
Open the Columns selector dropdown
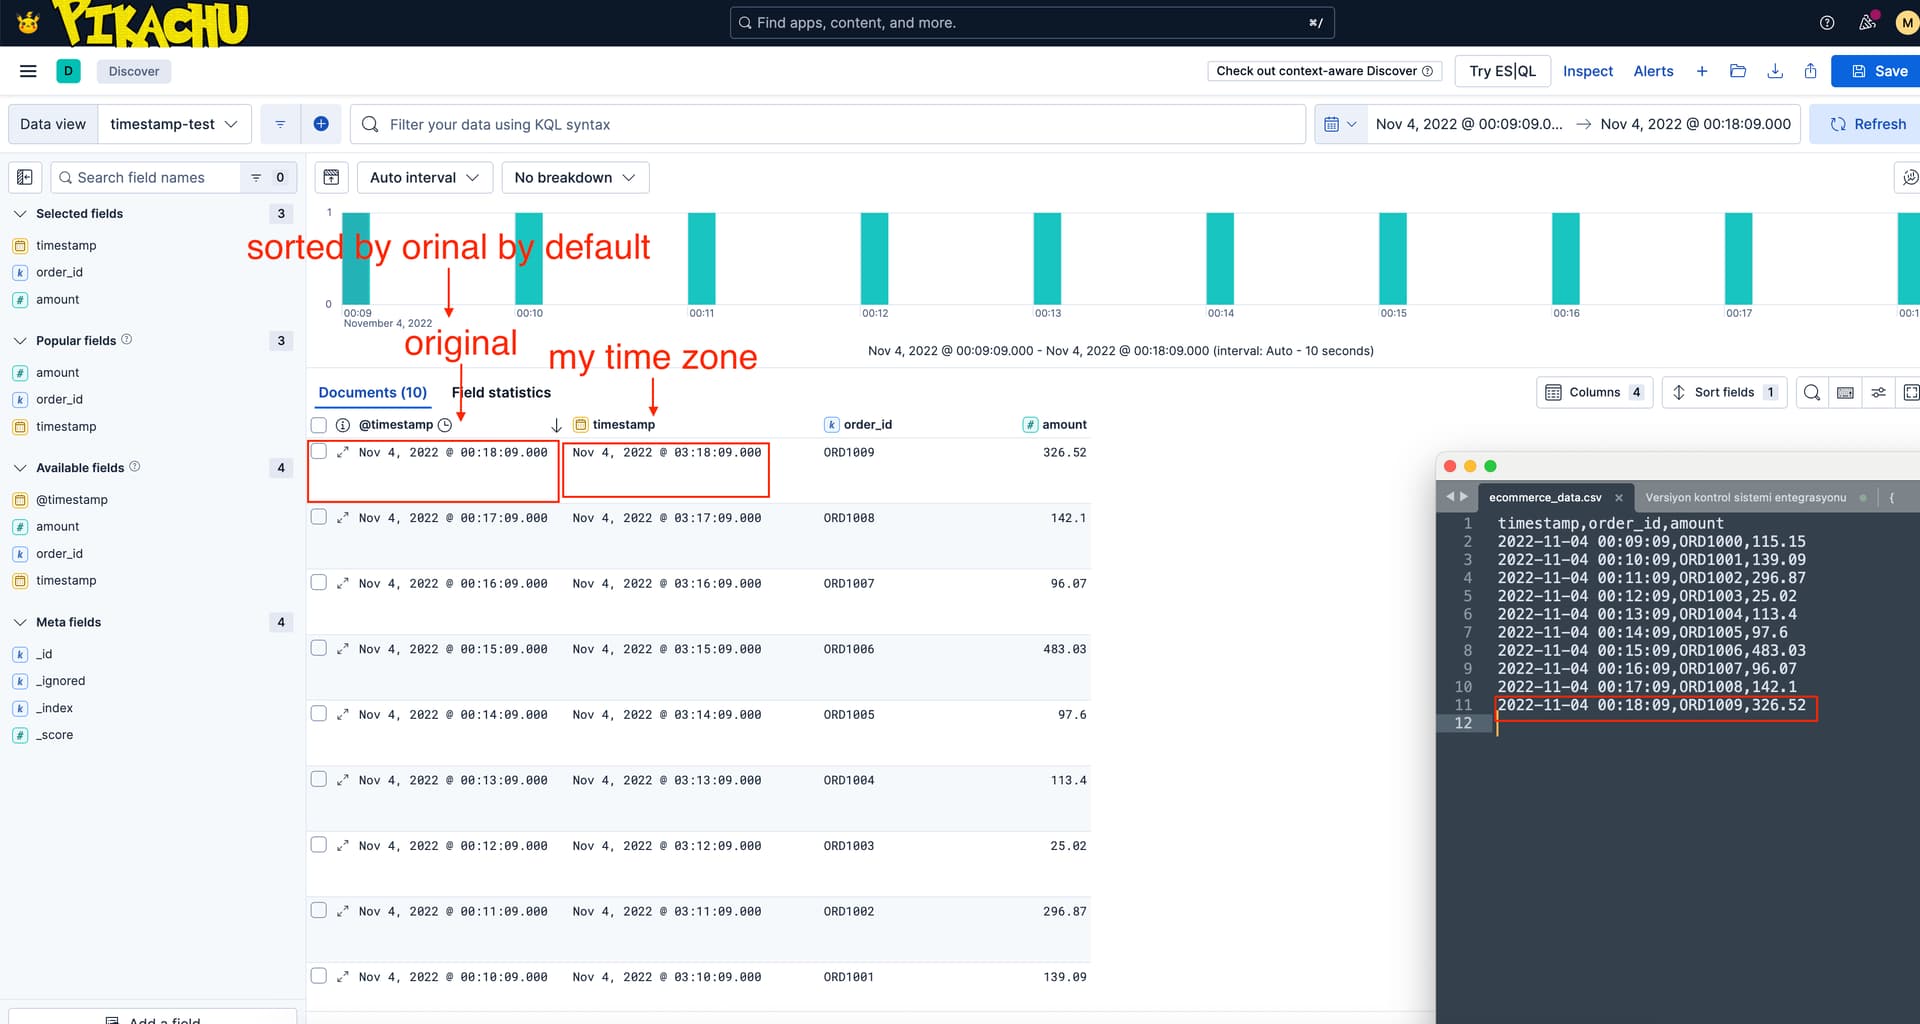coord(1594,392)
